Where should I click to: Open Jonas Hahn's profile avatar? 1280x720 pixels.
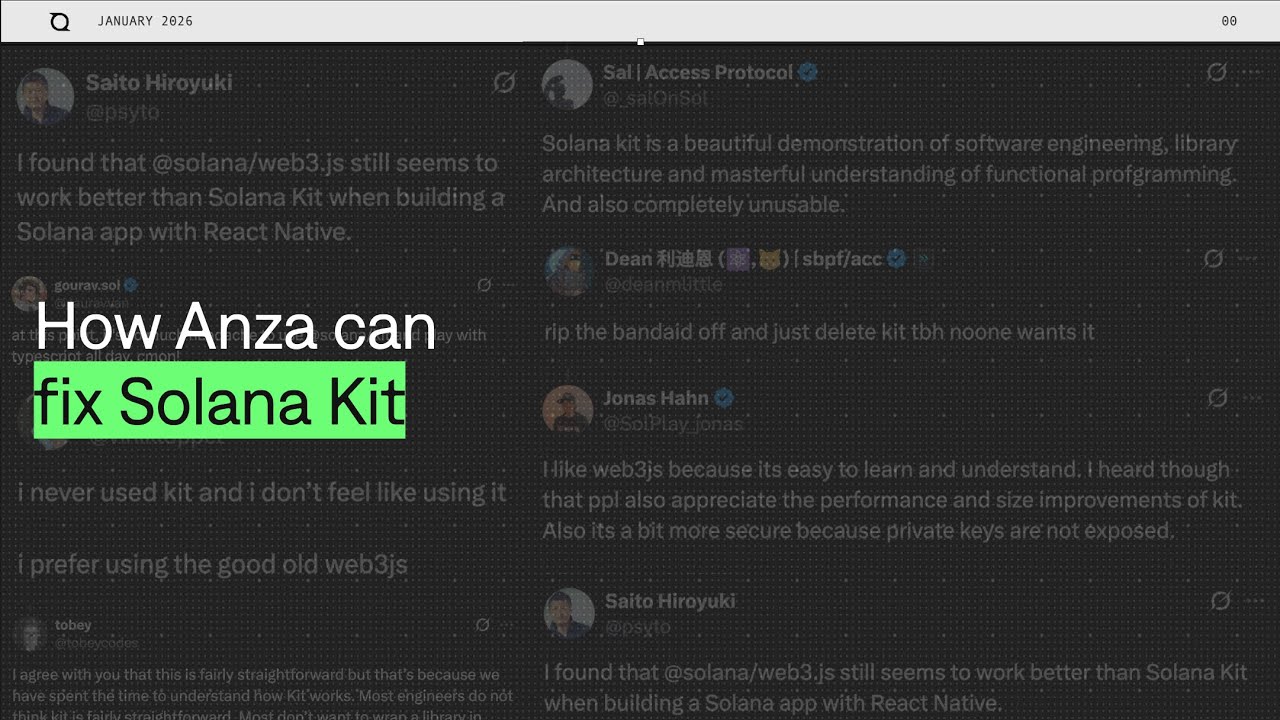[x=567, y=410]
